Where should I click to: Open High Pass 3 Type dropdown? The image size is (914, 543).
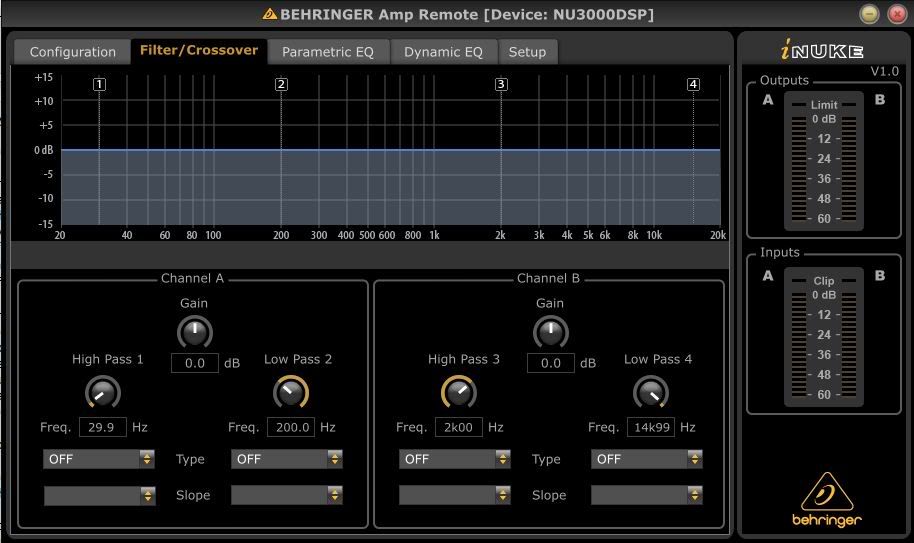pos(455,459)
